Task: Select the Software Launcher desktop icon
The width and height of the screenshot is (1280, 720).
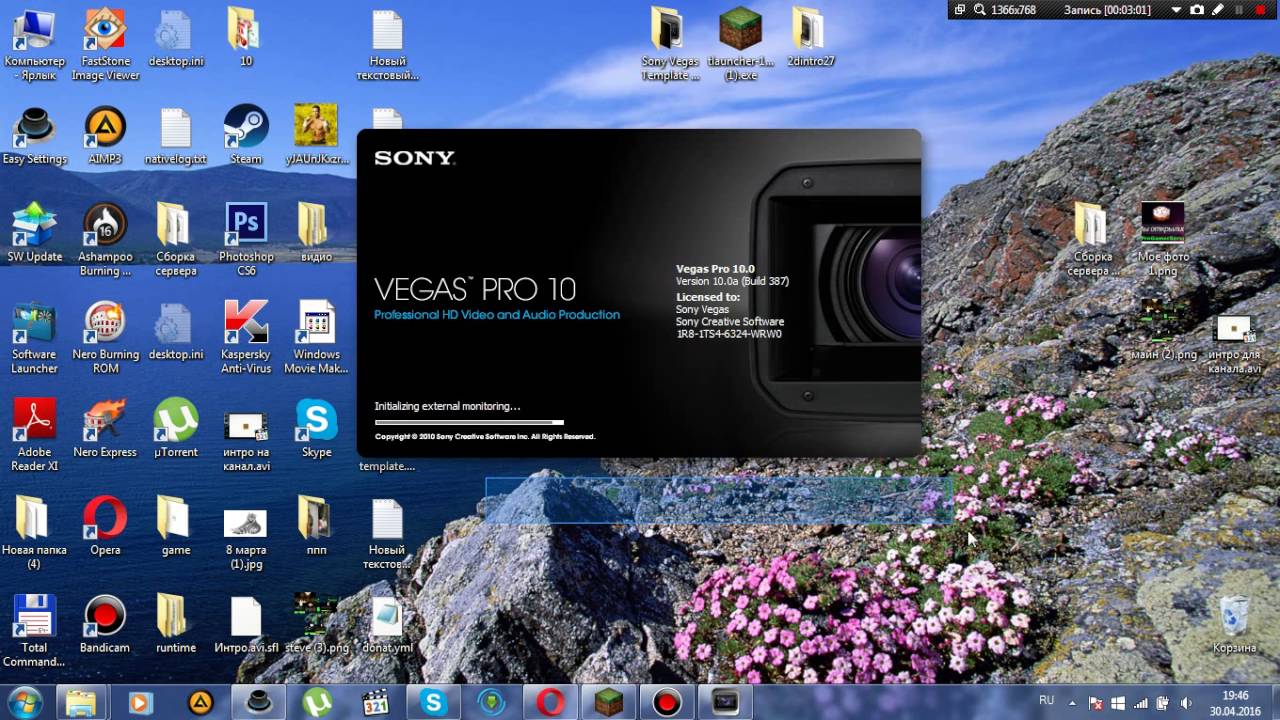Action: 34,338
